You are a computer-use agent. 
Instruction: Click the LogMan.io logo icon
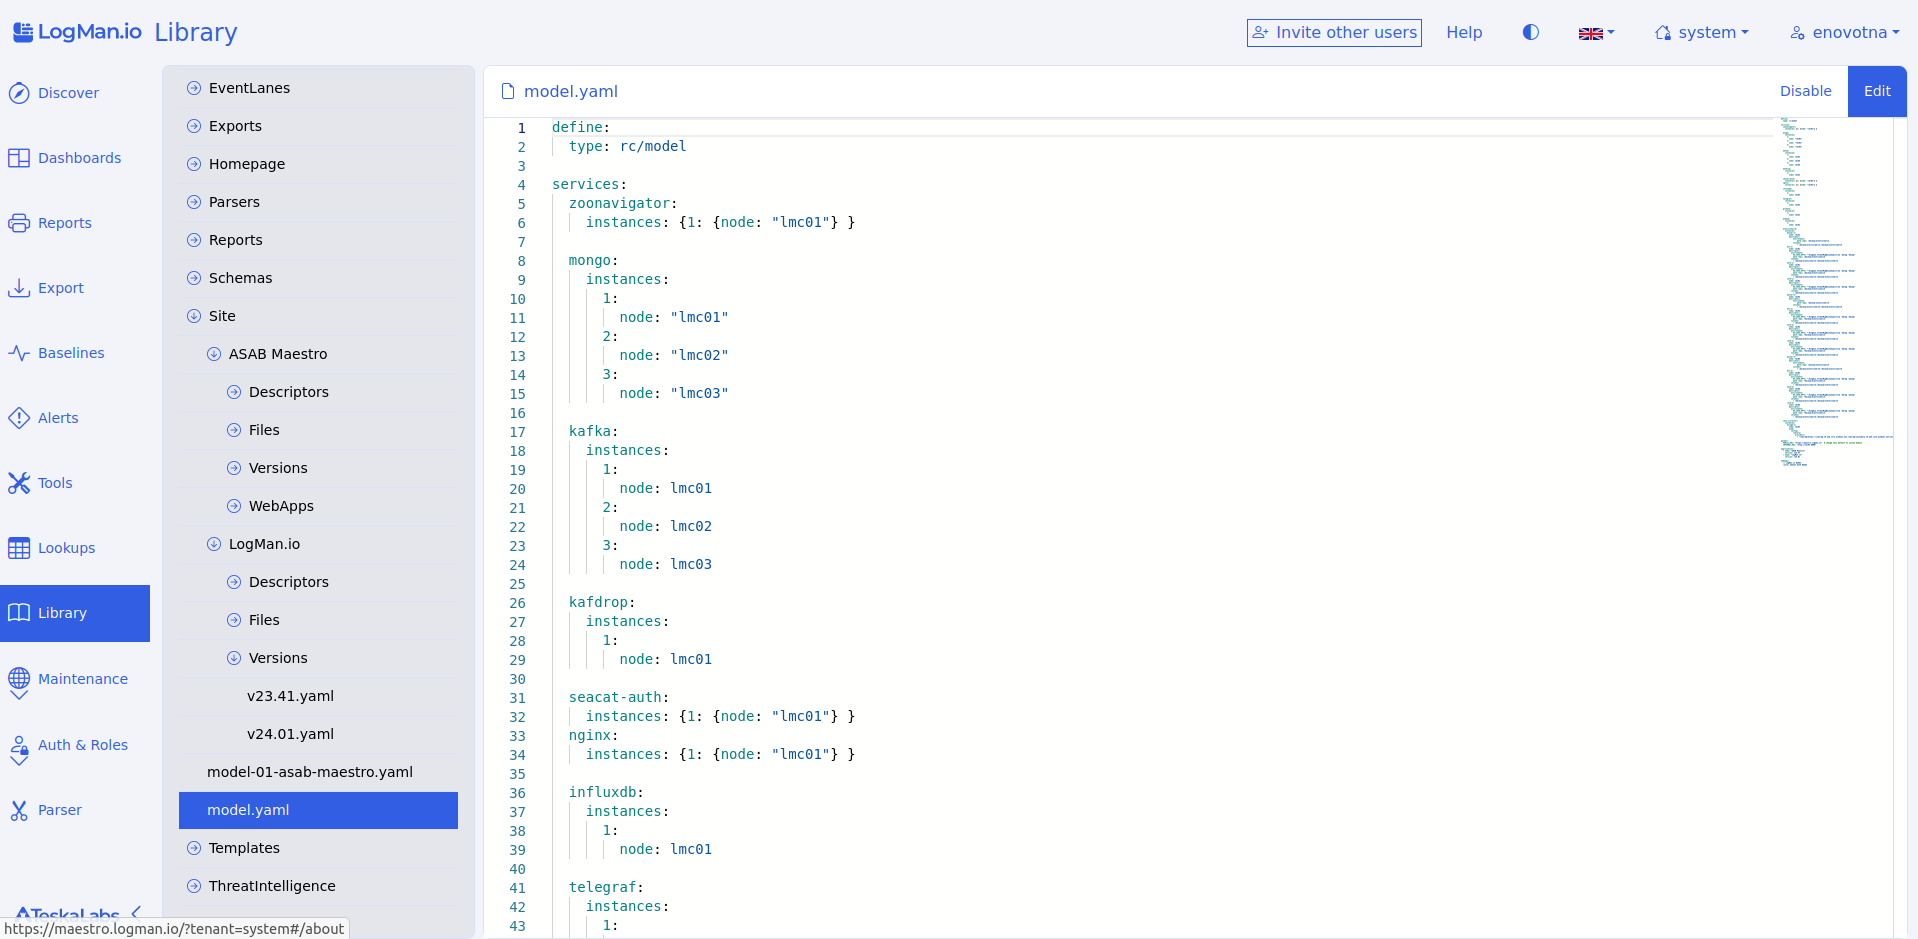coord(22,32)
